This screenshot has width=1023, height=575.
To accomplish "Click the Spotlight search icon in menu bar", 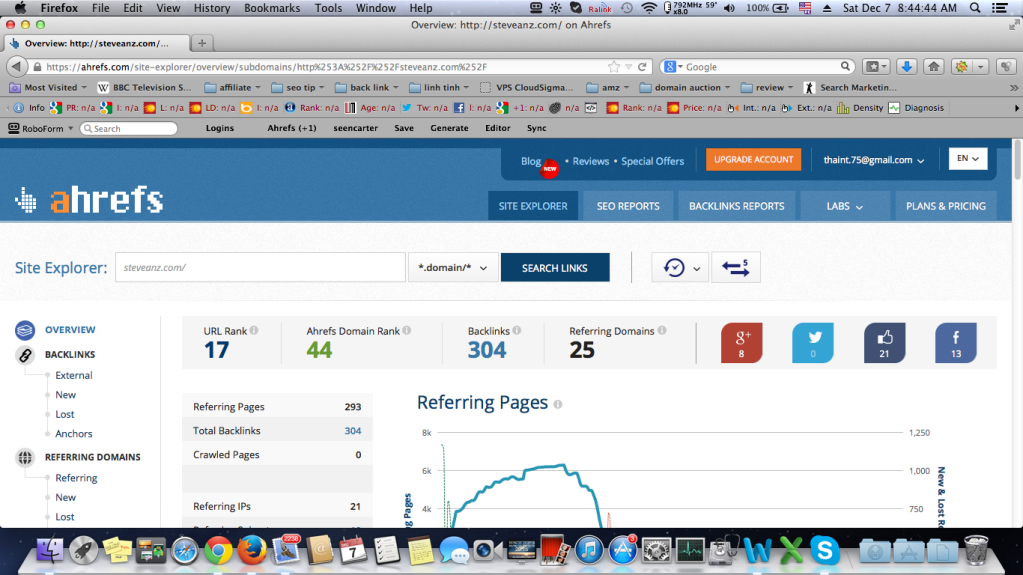I will coord(975,8).
